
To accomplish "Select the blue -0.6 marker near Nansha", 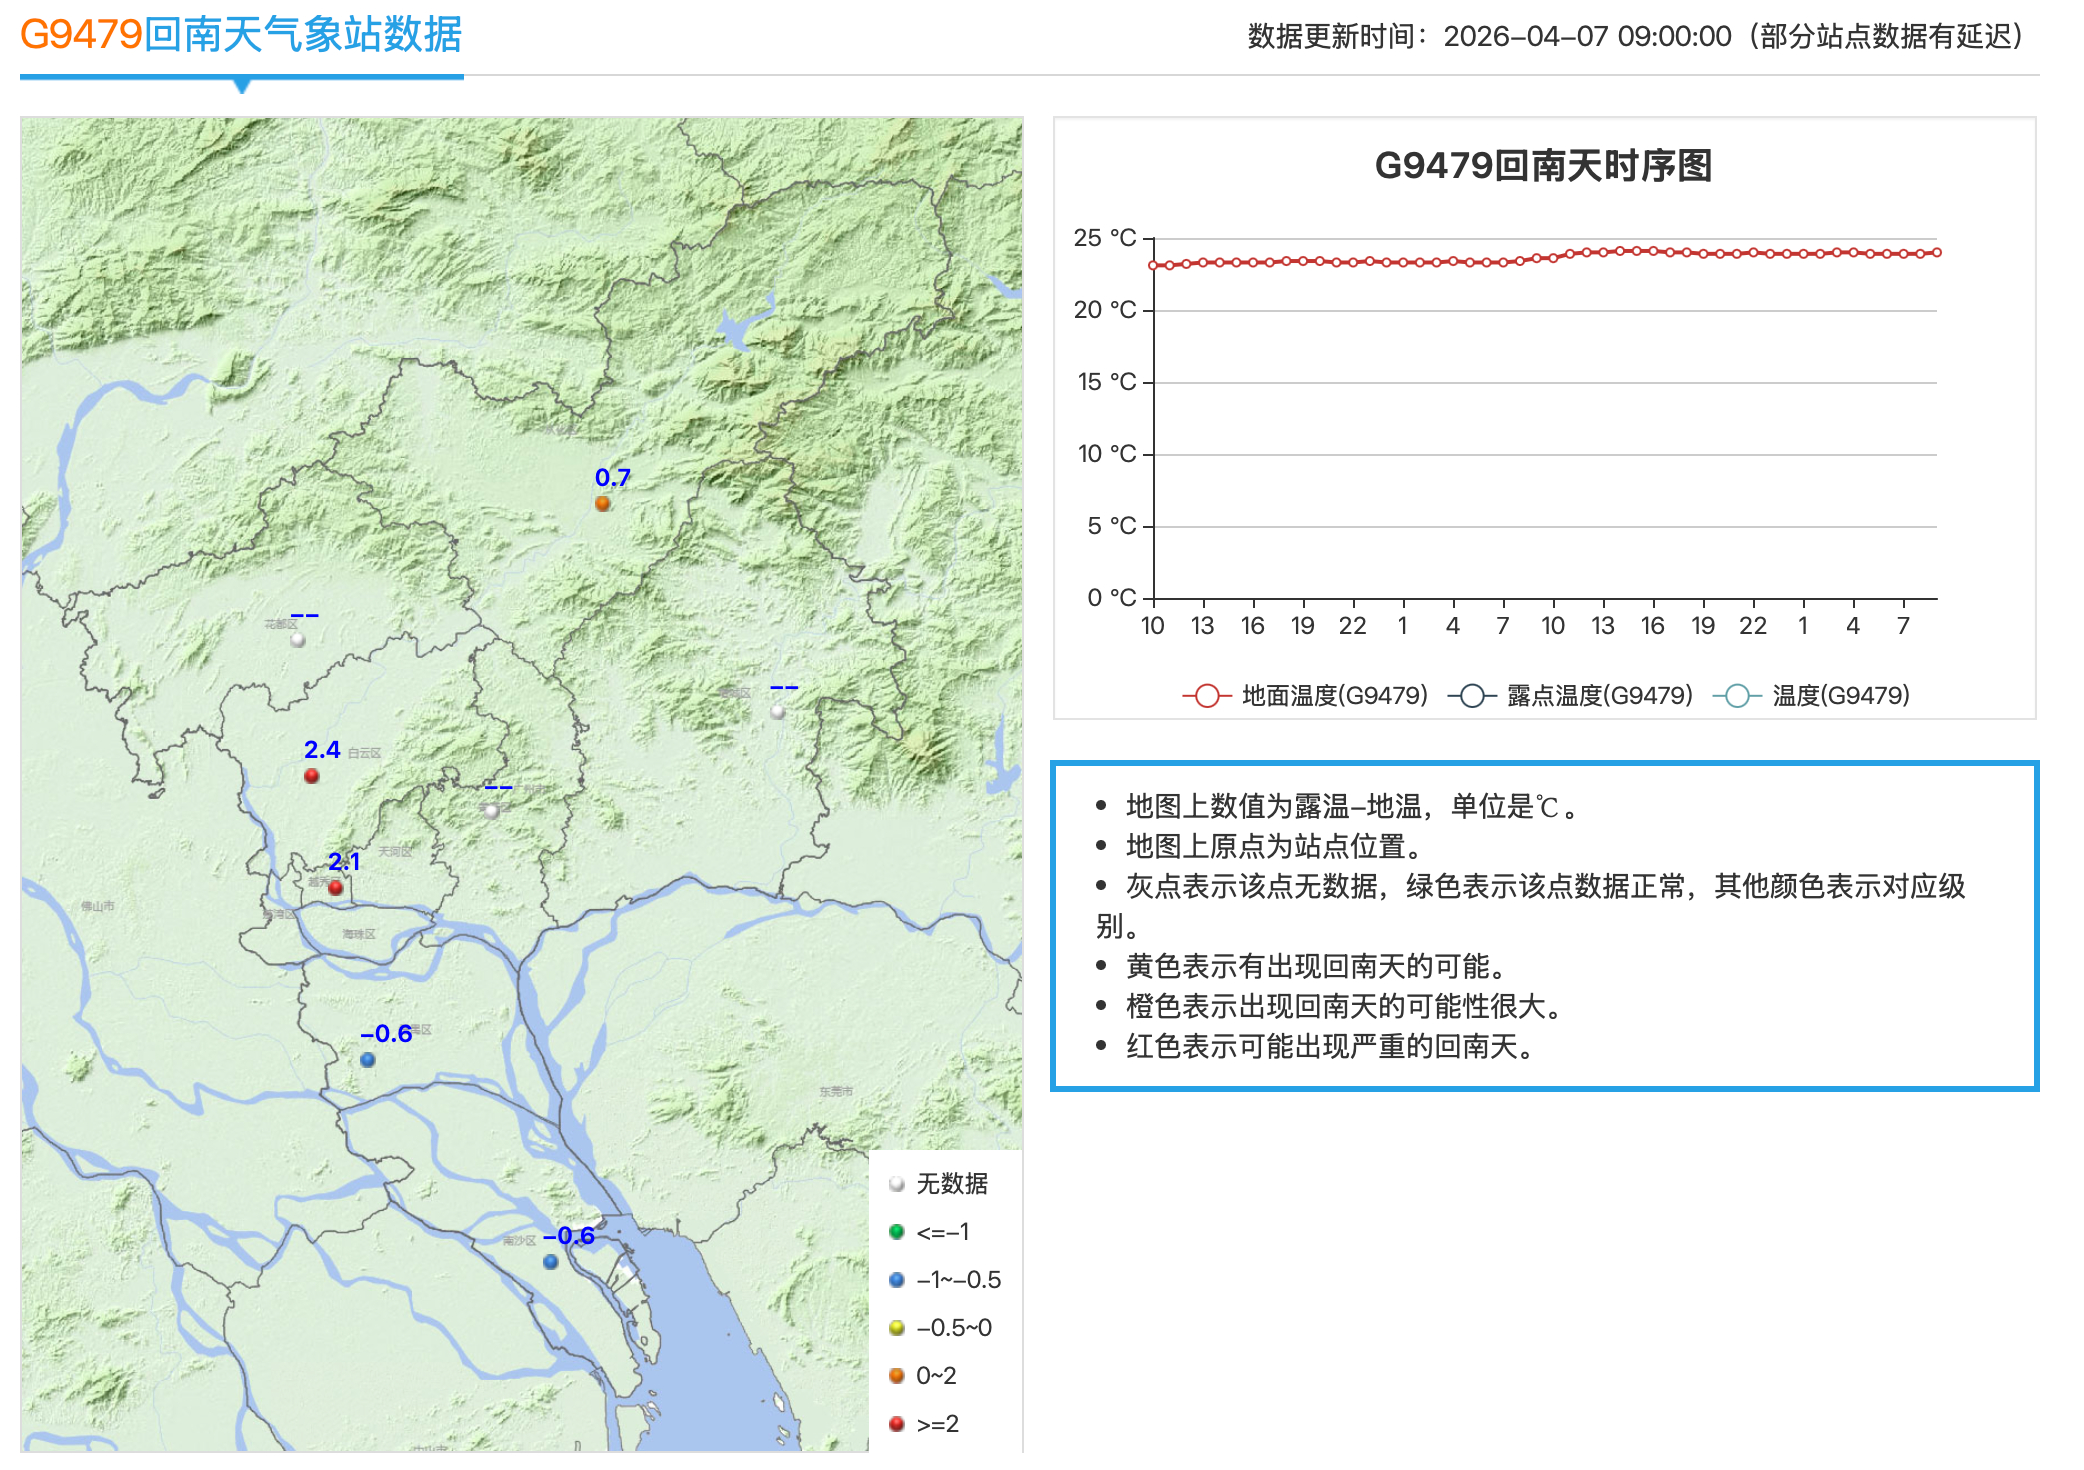I will 551,1262.
